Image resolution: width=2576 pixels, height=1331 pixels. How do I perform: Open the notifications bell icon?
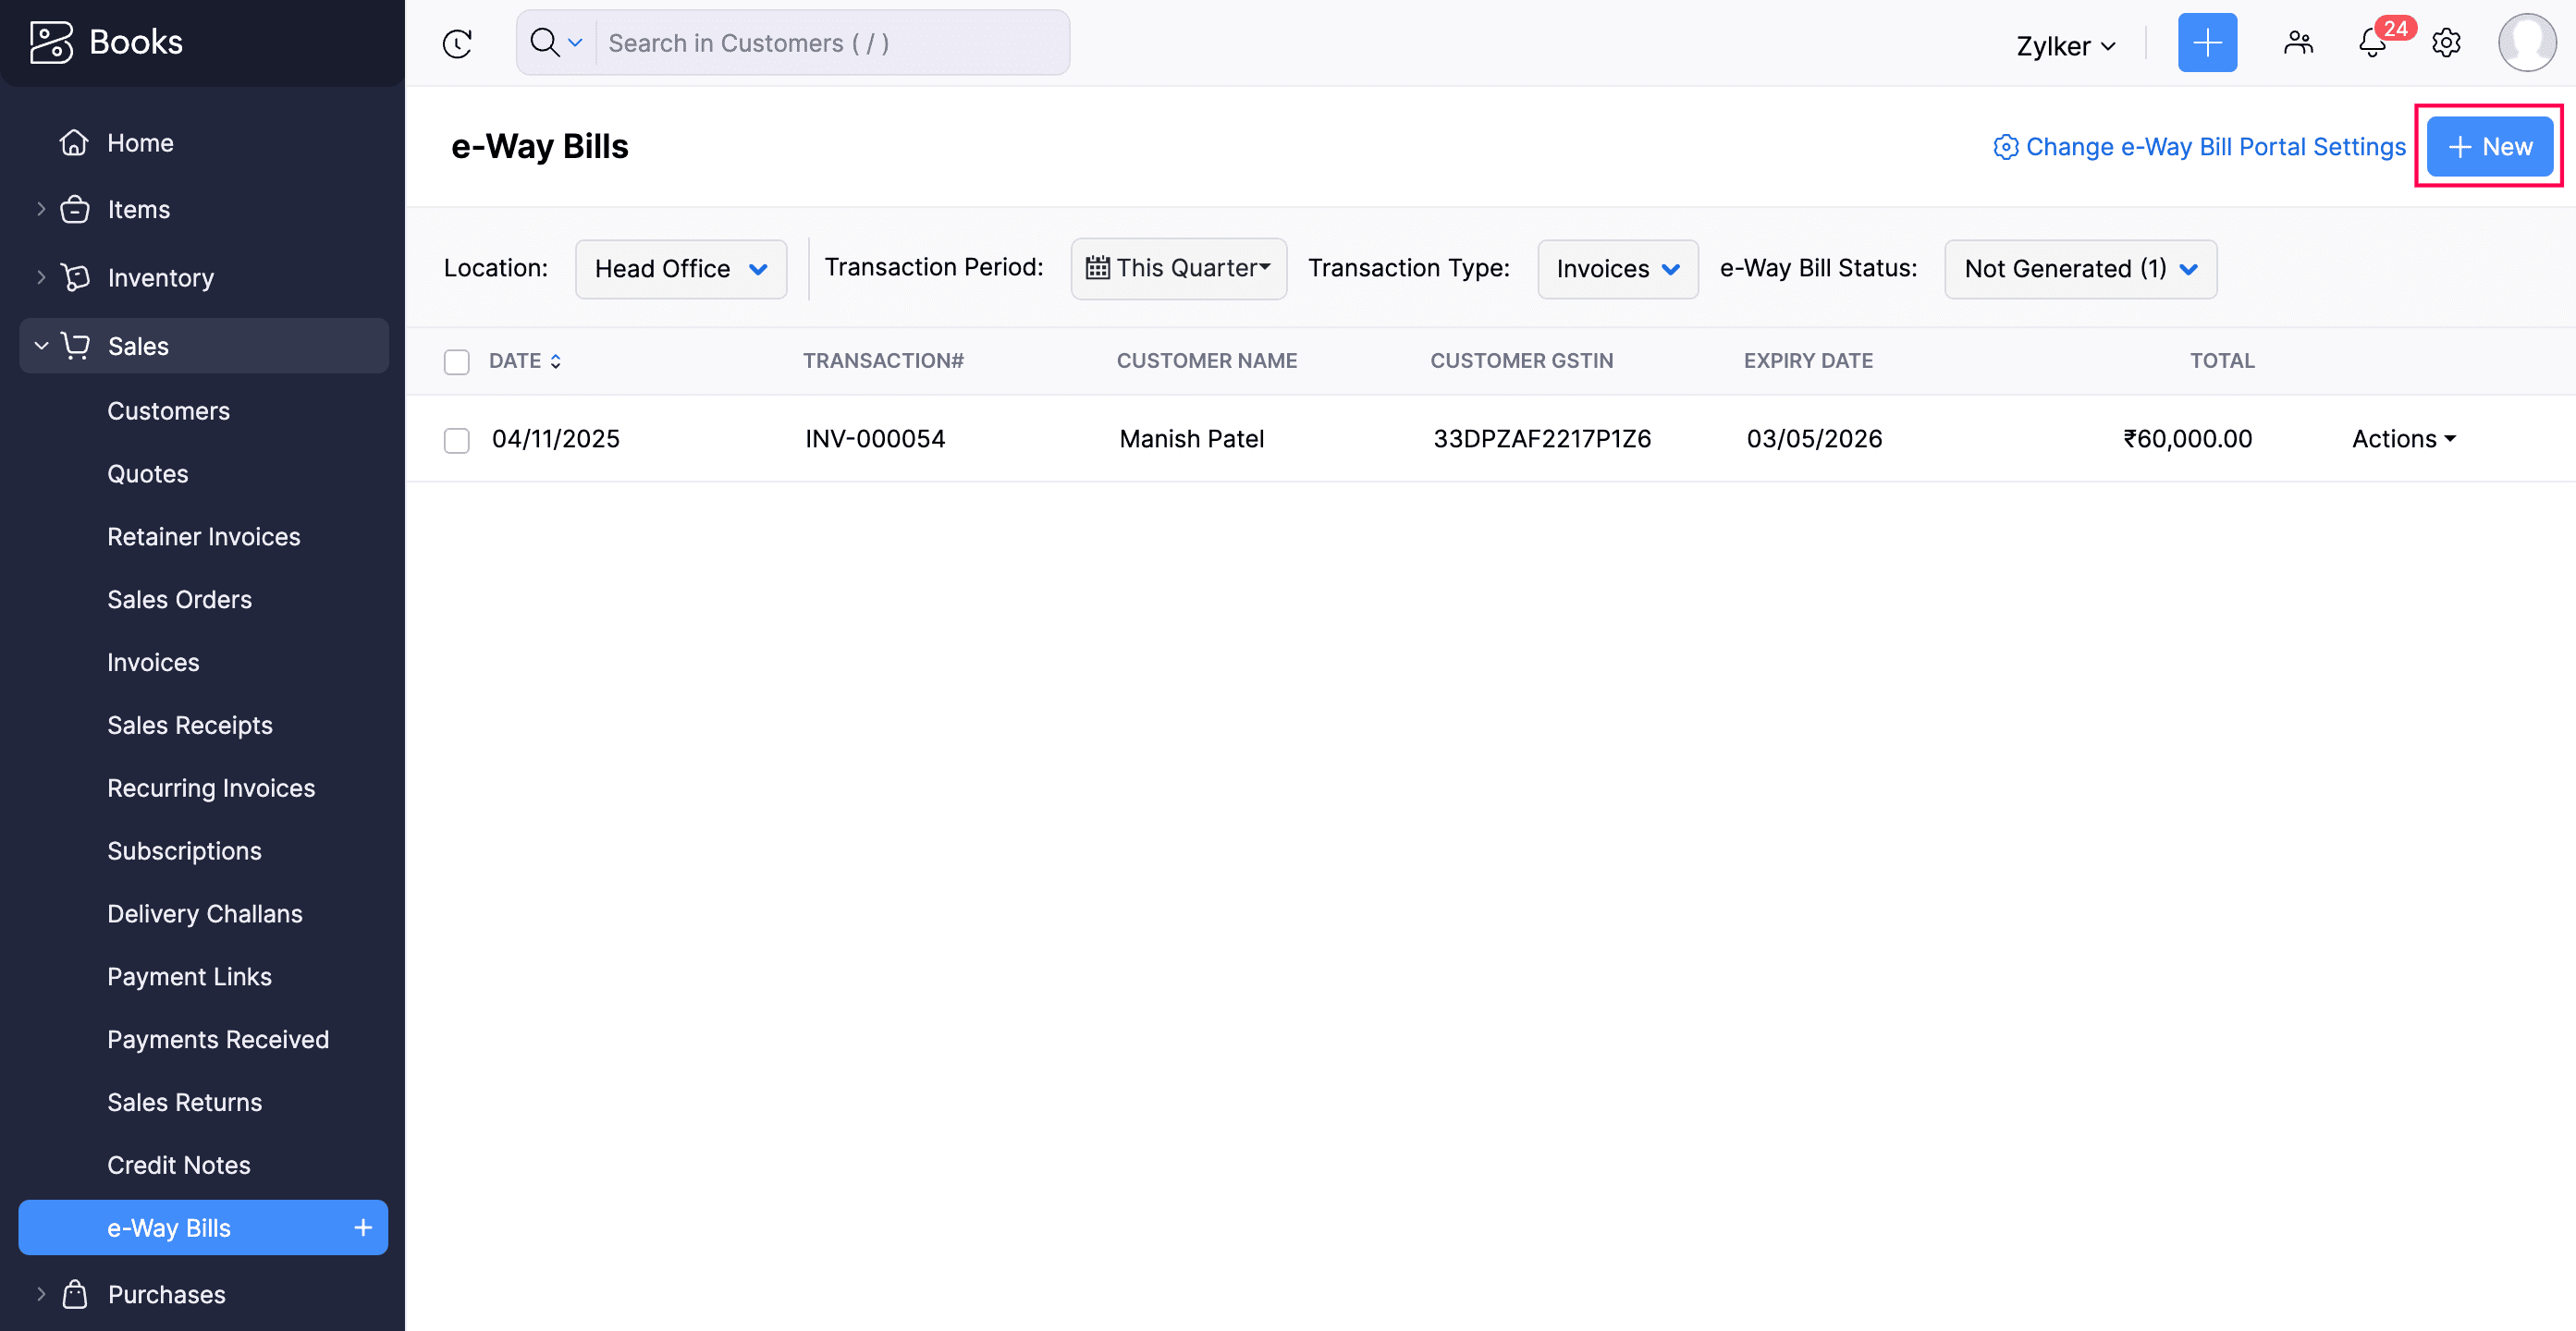click(2372, 43)
